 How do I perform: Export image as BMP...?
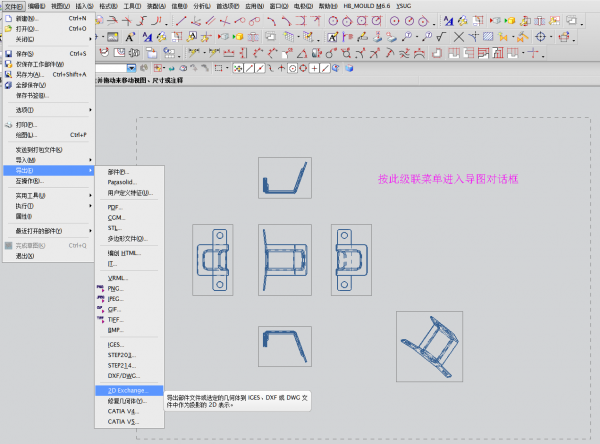(129, 330)
